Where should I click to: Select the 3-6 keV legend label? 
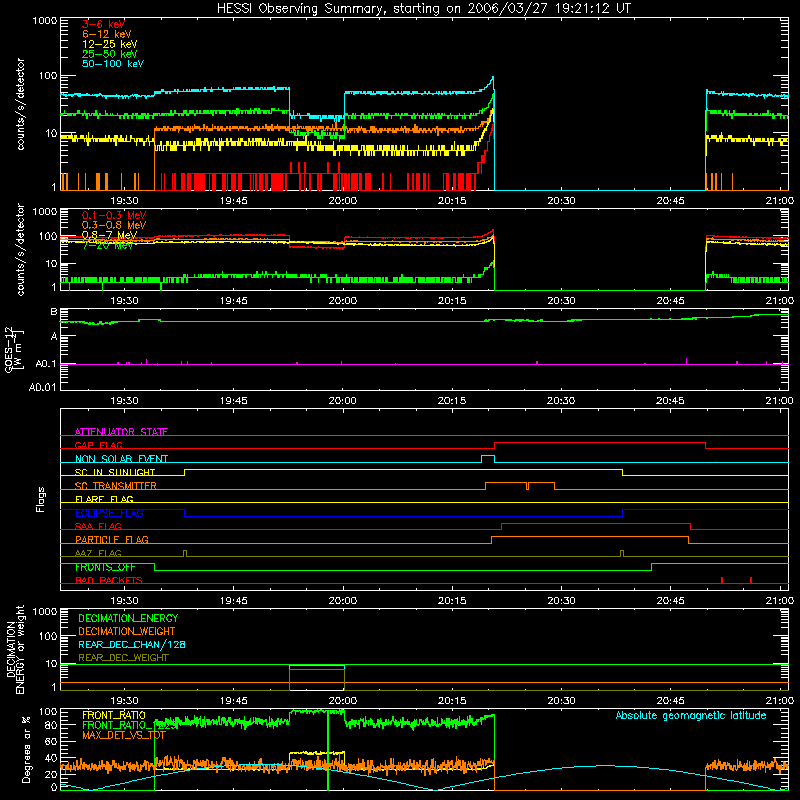click(x=103, y=24)
